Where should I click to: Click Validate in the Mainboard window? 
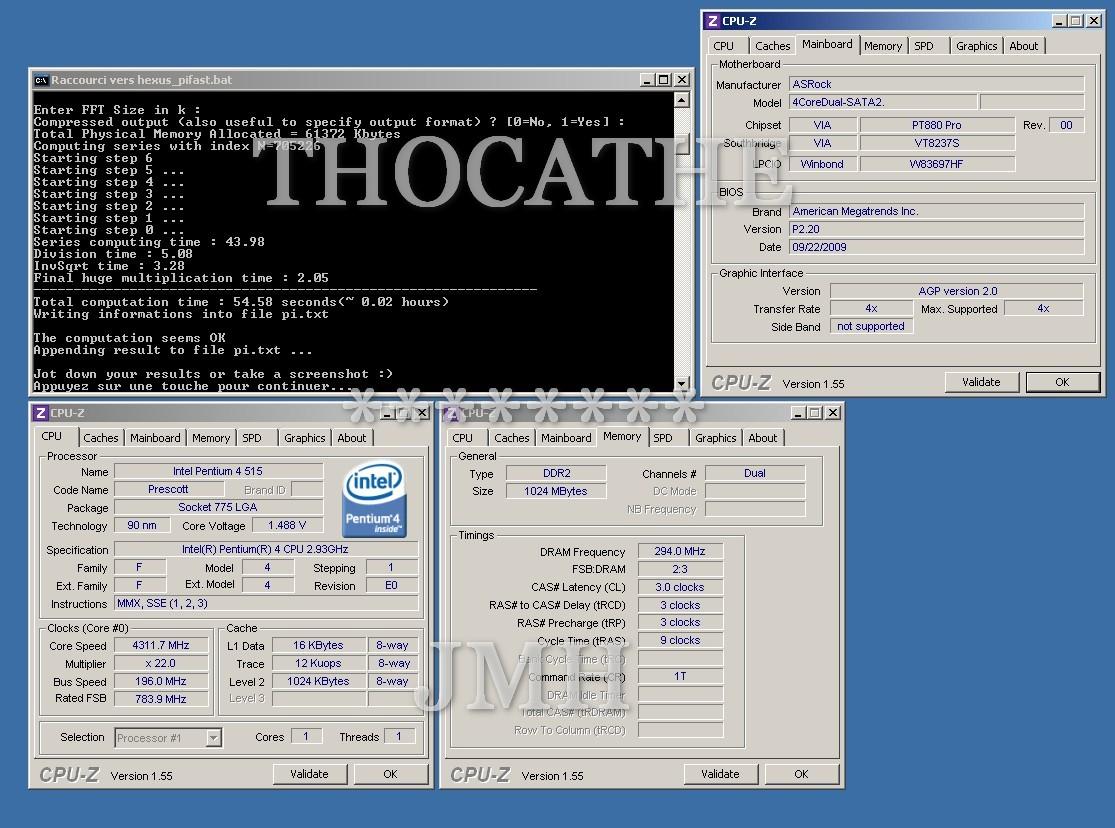coord(981,382)
